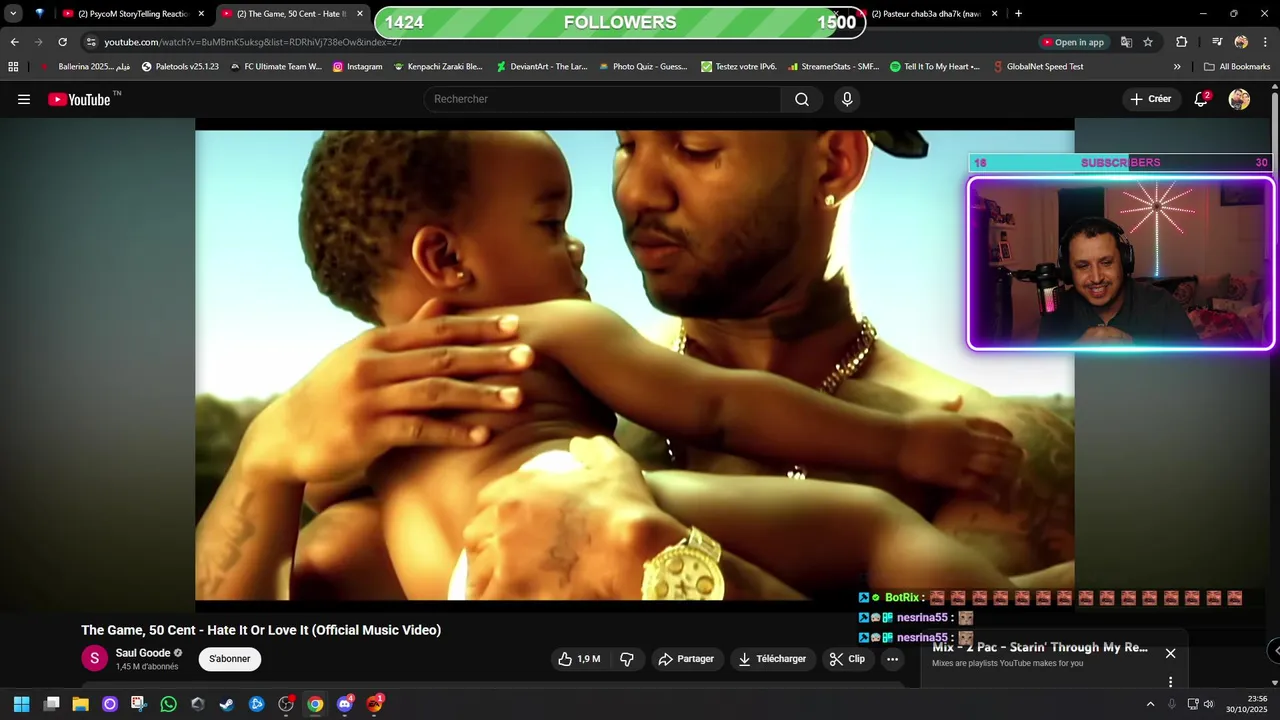Open Task View on the taskbar
Viewport: 1280px width, 720px height.
click(51, 704)
